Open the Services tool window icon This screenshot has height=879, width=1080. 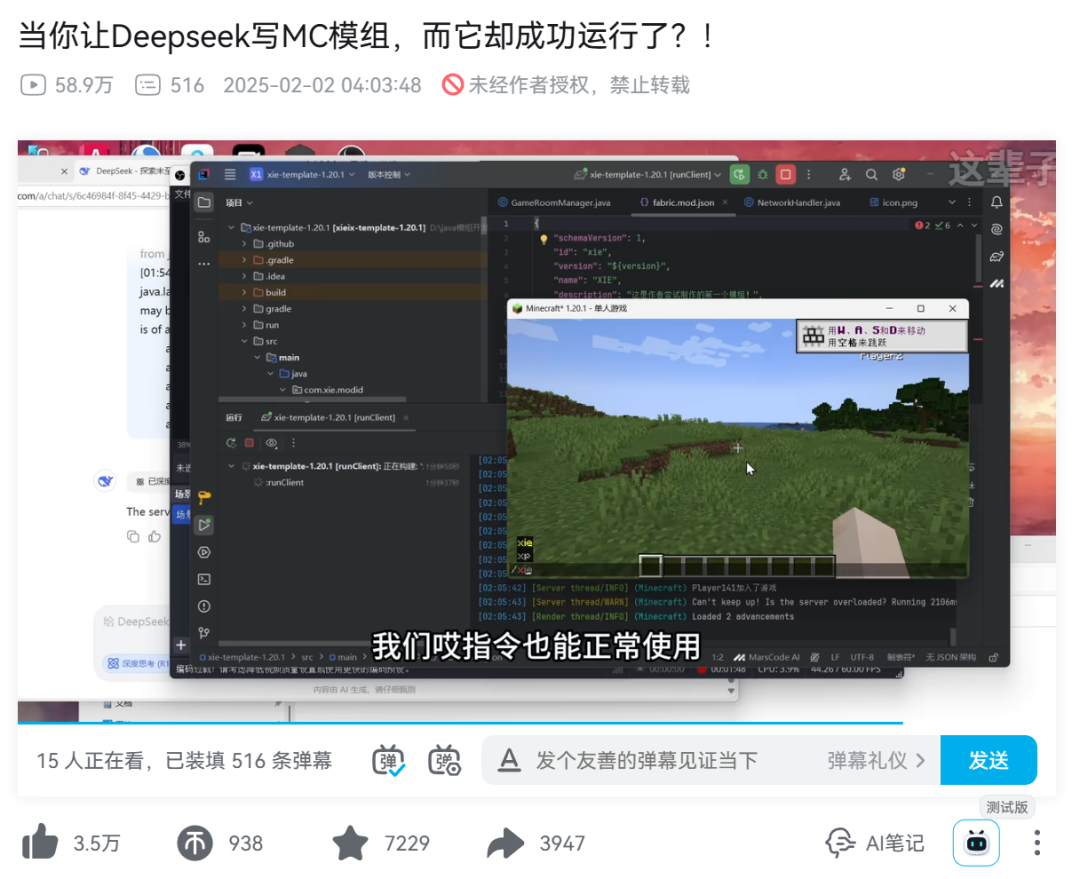(204, 552)
